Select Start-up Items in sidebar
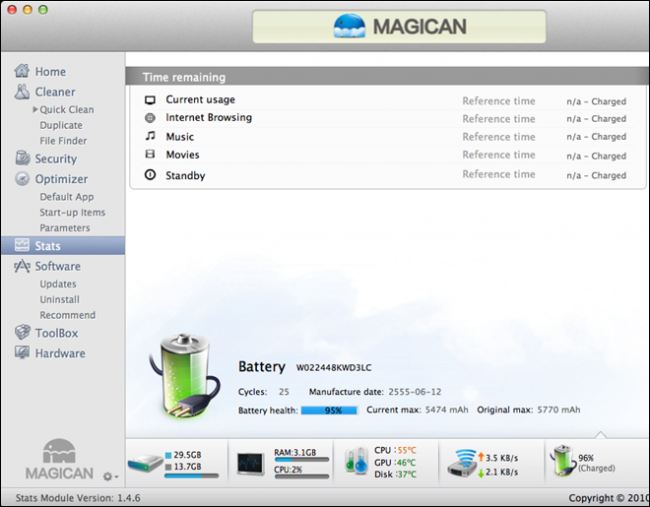 [73, 212]
